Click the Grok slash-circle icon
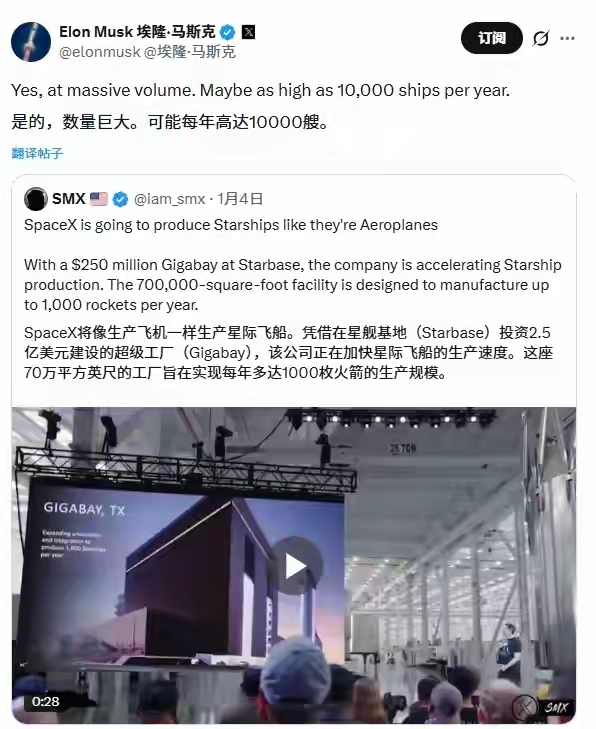 pyautogui.click(x=541, y=38)
